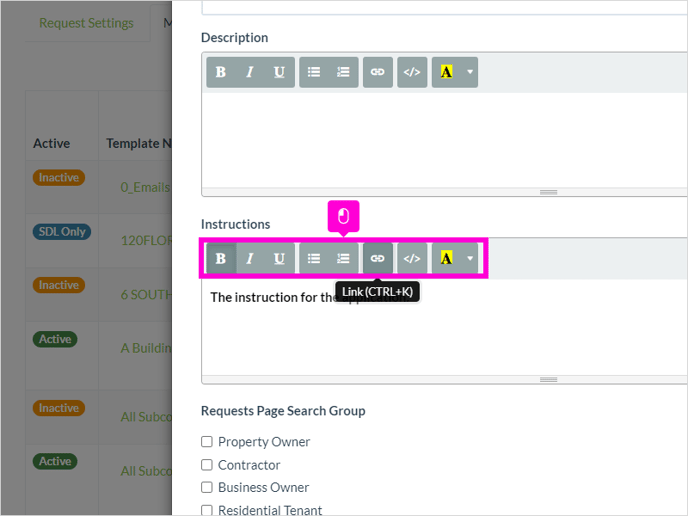Open code view in the Instructions toolbar

pos(412,258)
